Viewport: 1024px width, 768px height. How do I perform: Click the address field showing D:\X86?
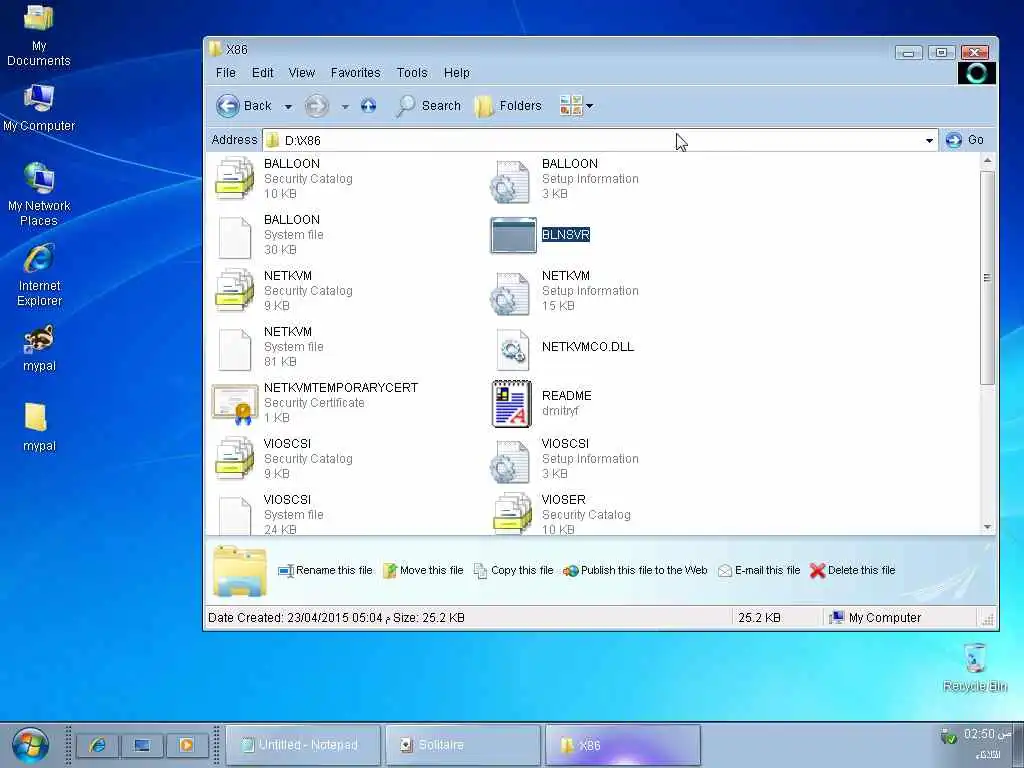(599, 140)
